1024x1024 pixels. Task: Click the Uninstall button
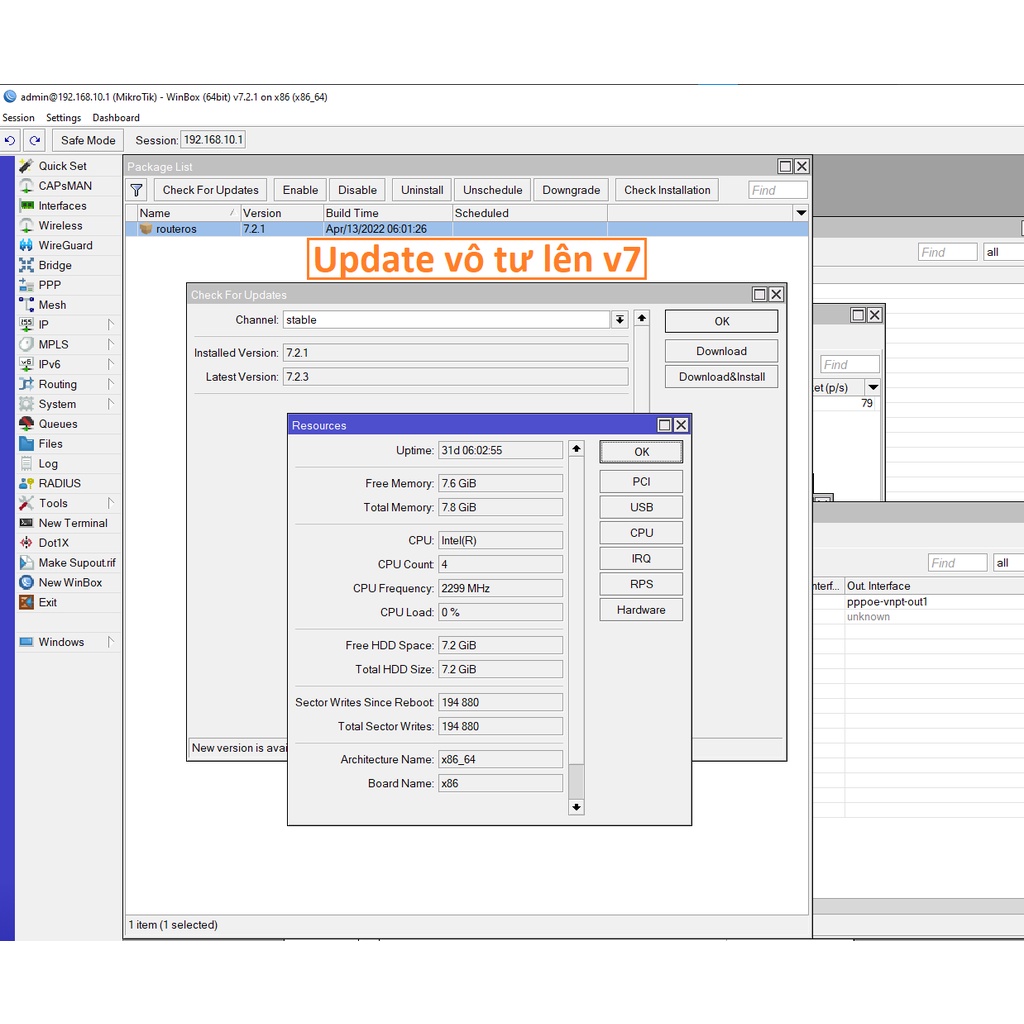point(422,190)
